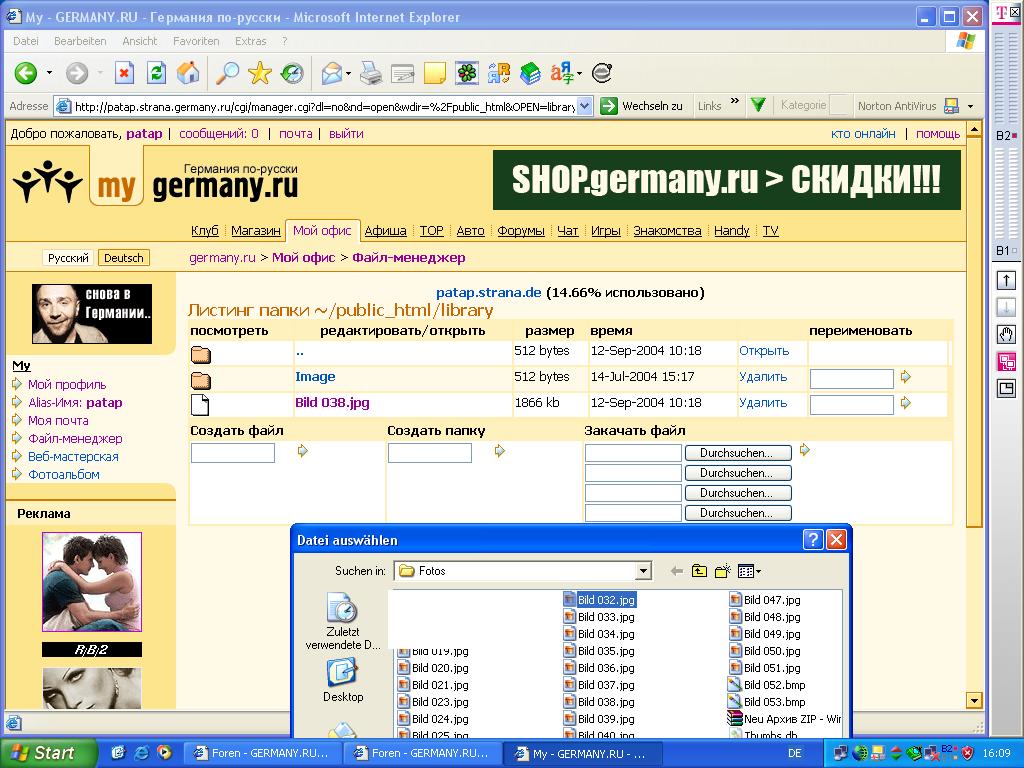Click the translate icon in the toolbar
The height and width of the screenshot is (768, 1024).
click(499, 73)
